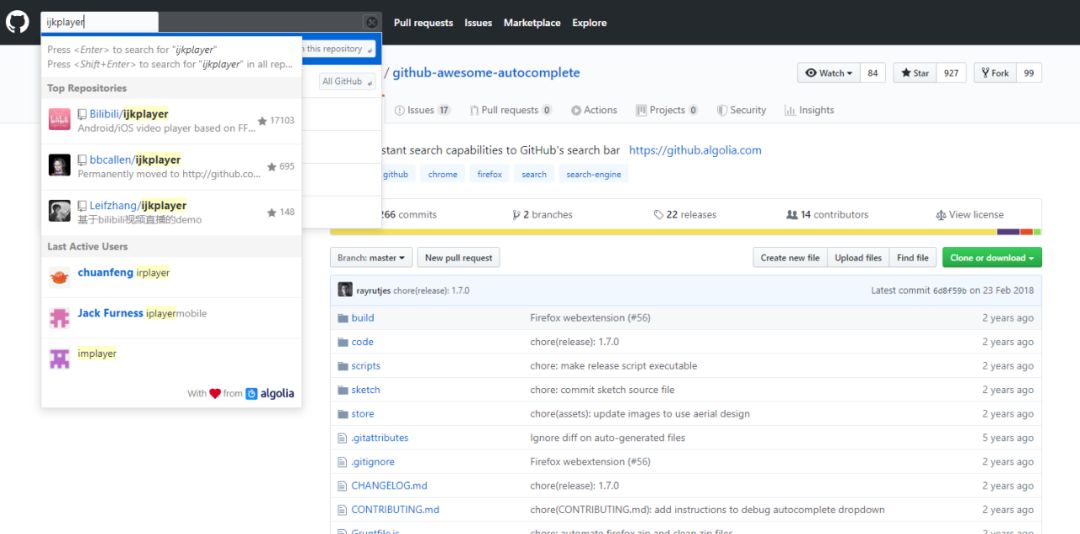Open the CONTRIBUTING.md file
This screenshot has height=534, width=1080.
tap(395, 510)
